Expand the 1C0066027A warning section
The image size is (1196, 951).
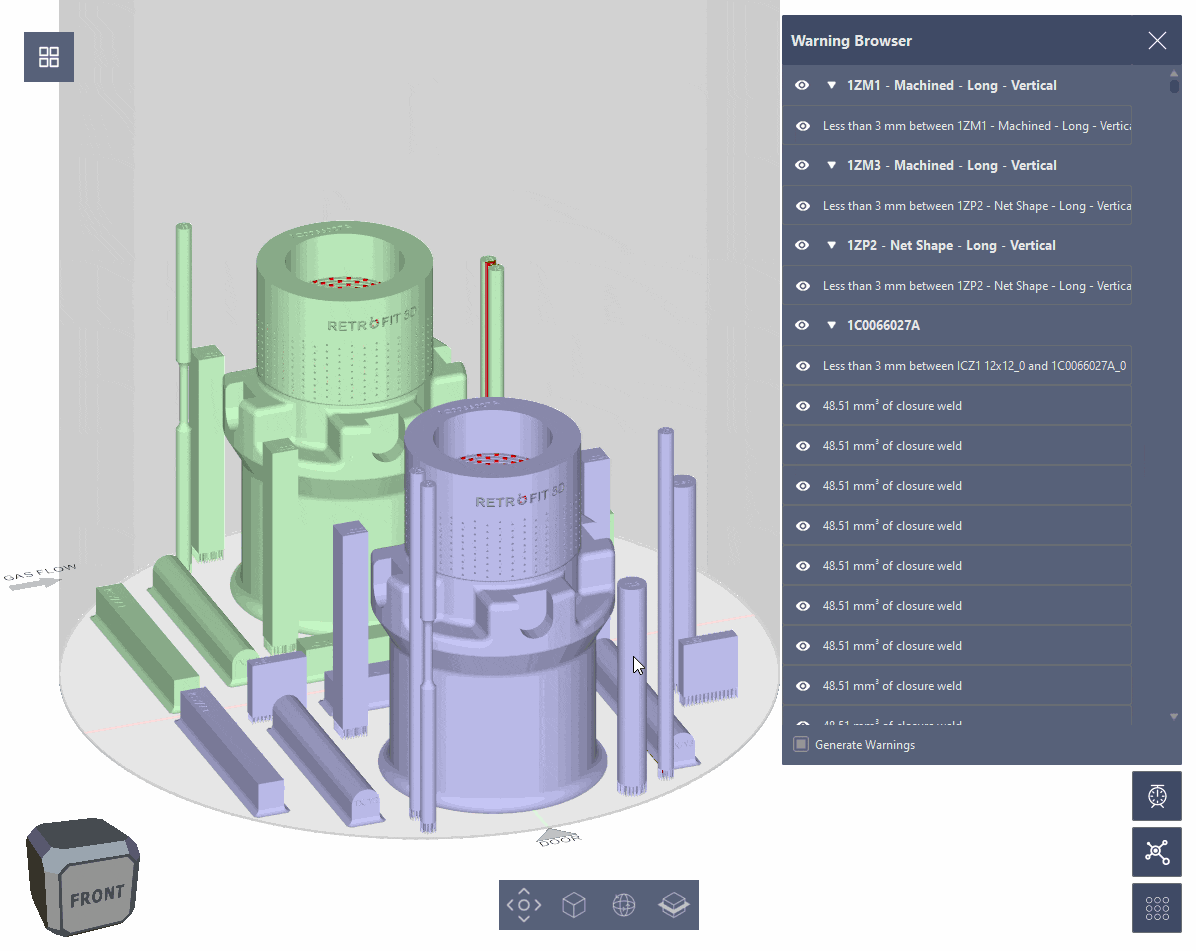point(832,325)
